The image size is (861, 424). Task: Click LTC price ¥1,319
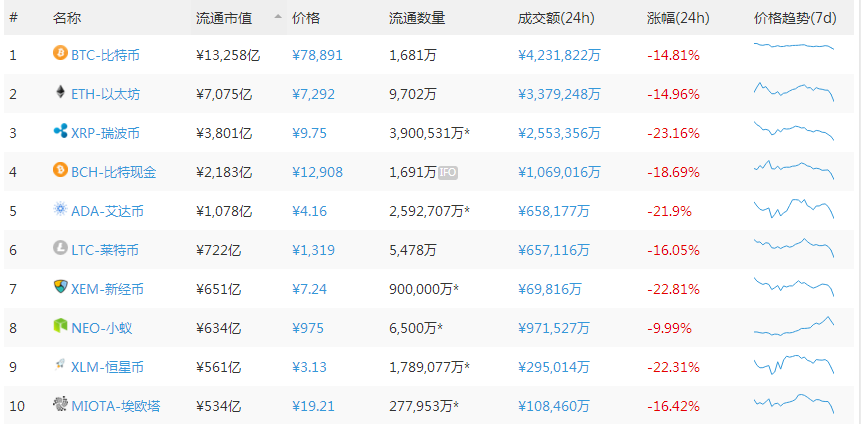[314, 251]
